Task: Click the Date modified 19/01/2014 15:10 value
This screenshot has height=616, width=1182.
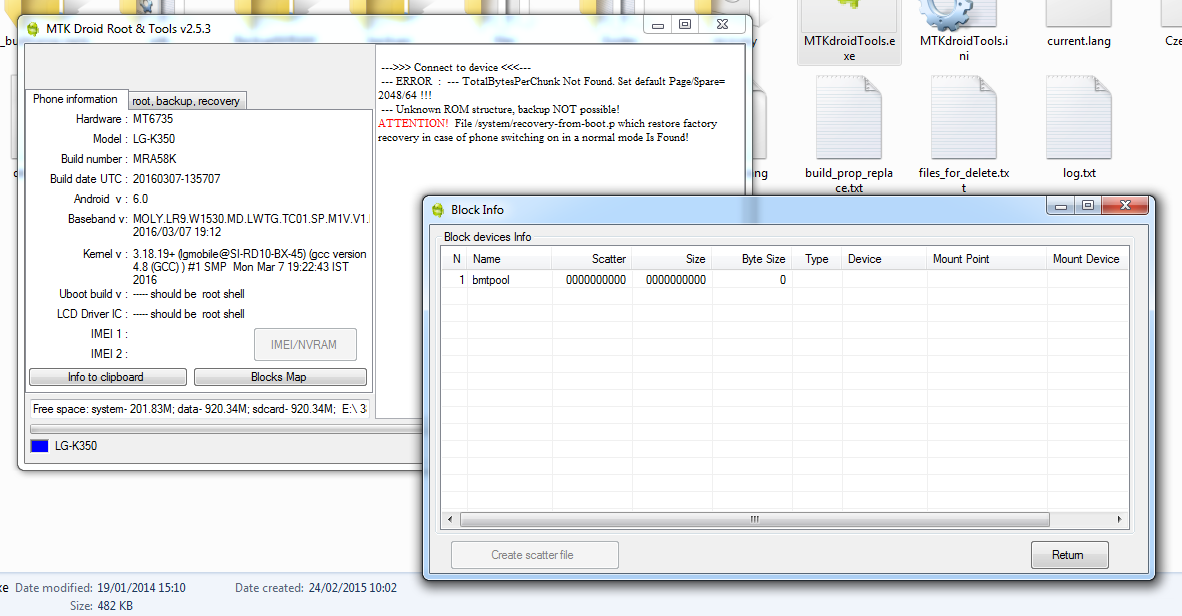Action: (x=141, y=588)
